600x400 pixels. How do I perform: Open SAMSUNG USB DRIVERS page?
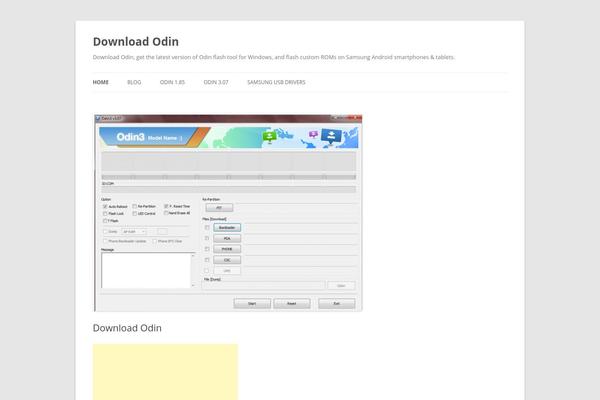point(276,82)
